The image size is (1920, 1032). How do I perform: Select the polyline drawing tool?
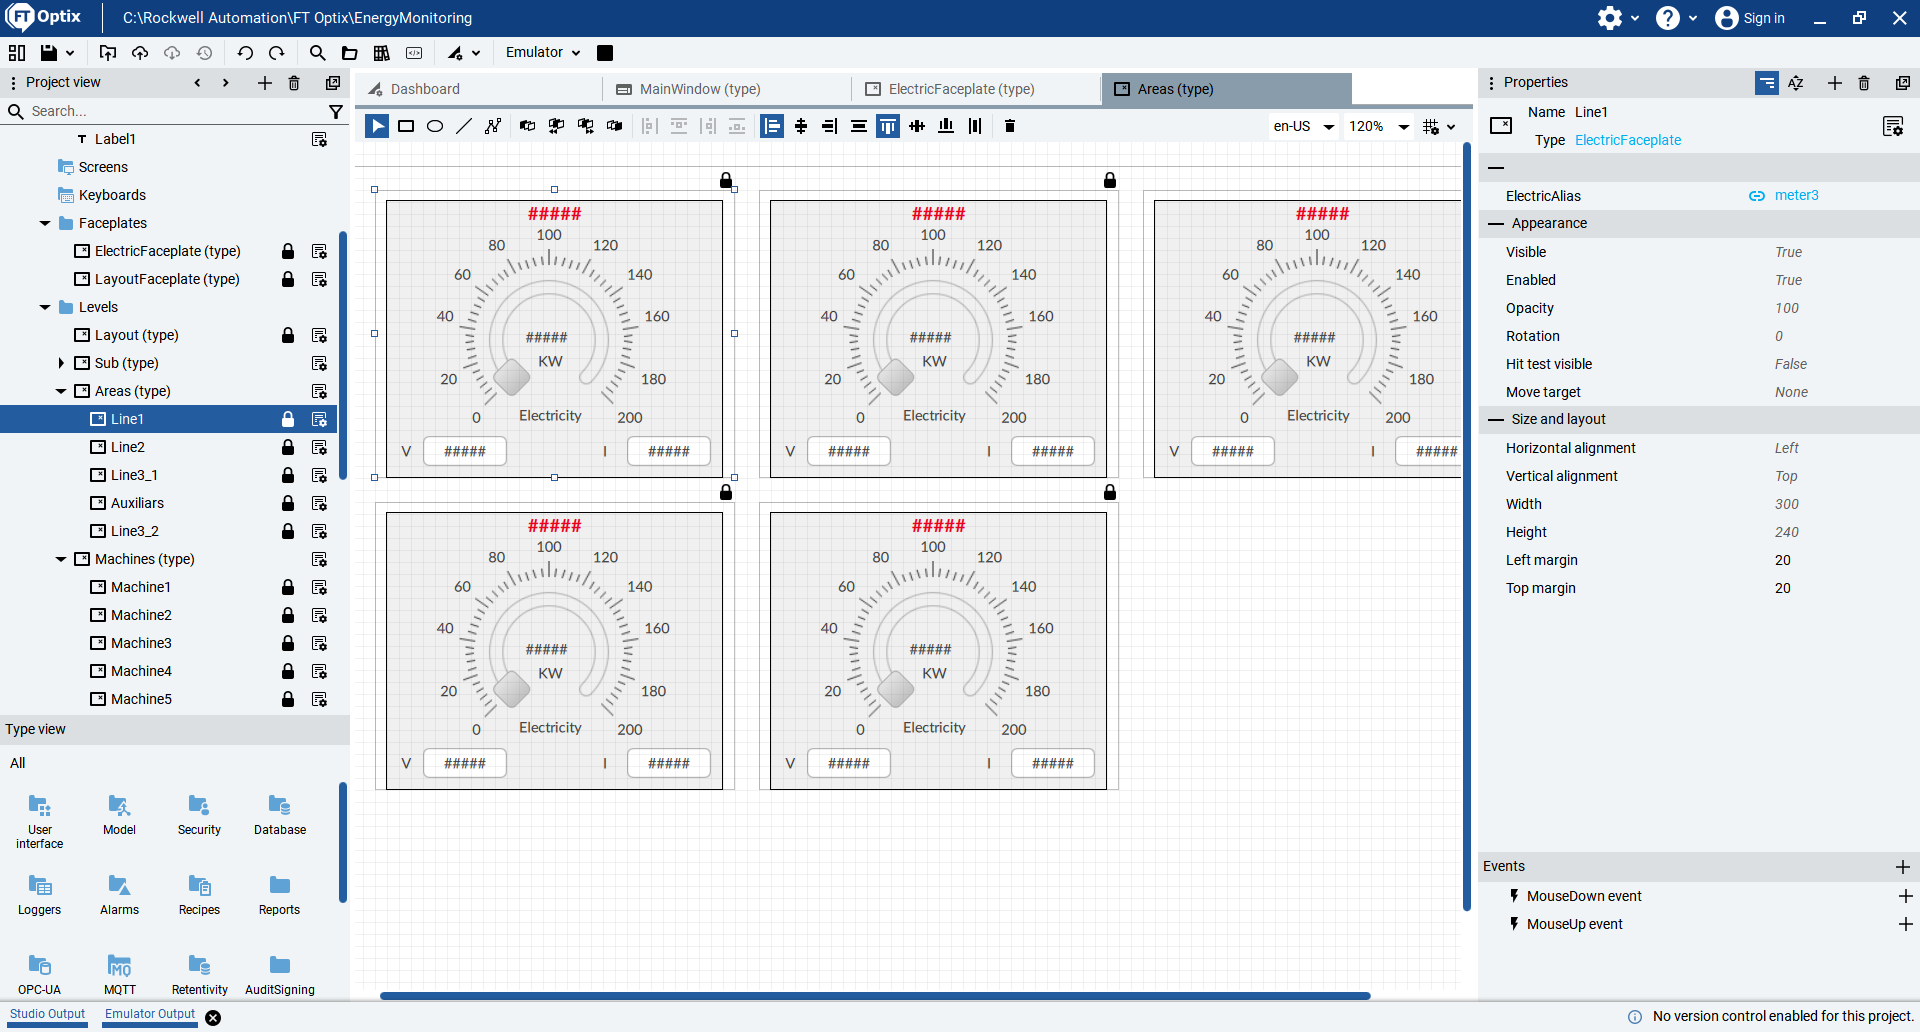pyautogui.click(x=493, y=126)
